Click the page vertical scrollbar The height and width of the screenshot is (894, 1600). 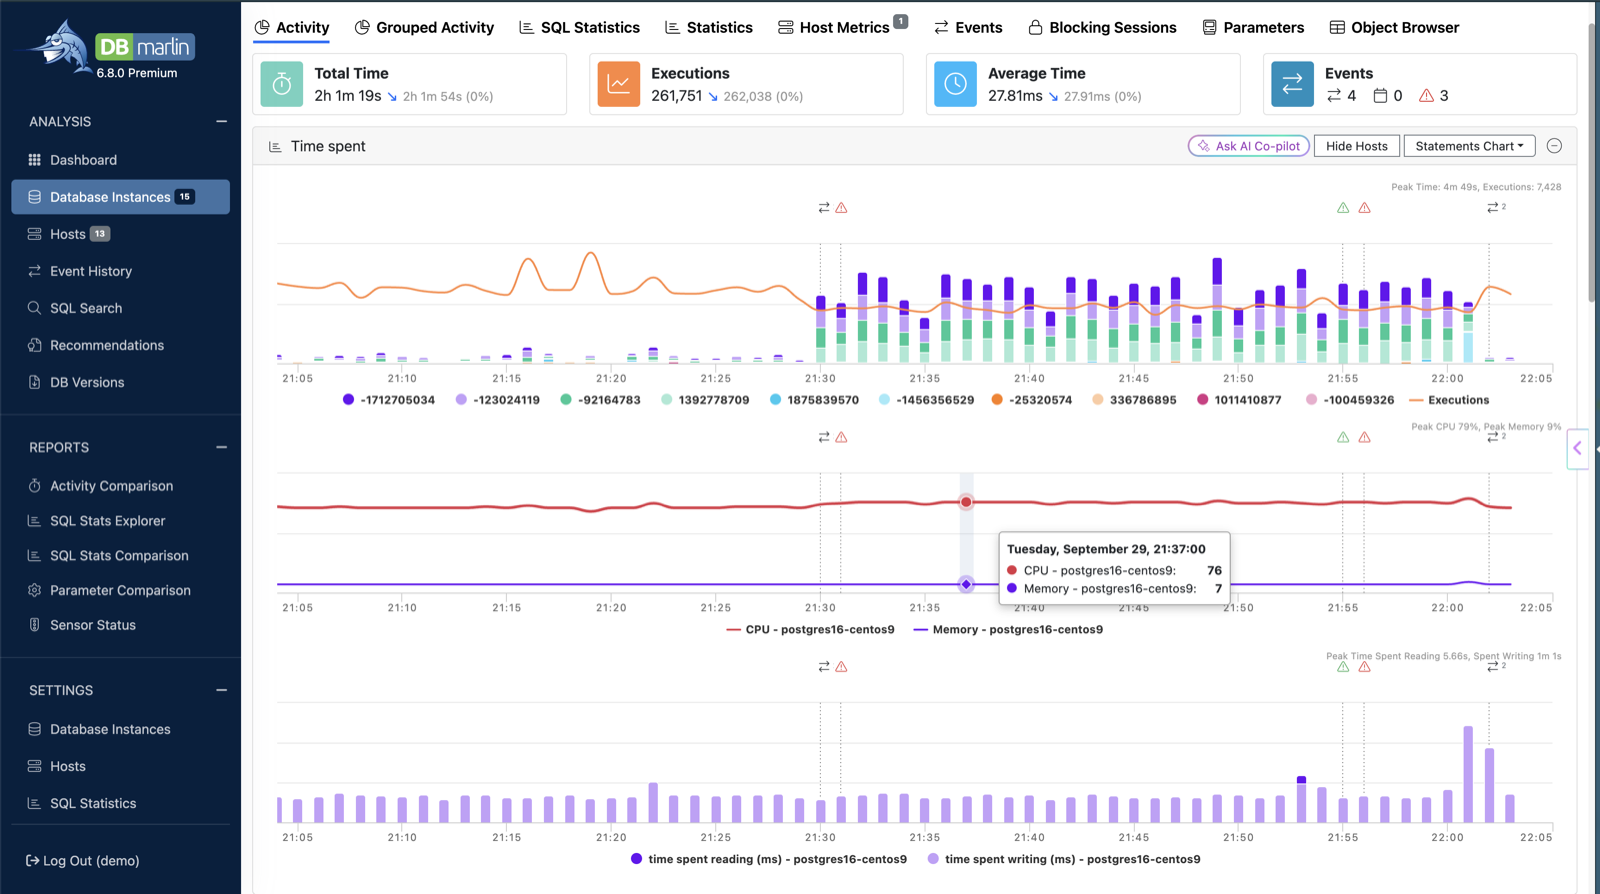(x=1592, y=160)
